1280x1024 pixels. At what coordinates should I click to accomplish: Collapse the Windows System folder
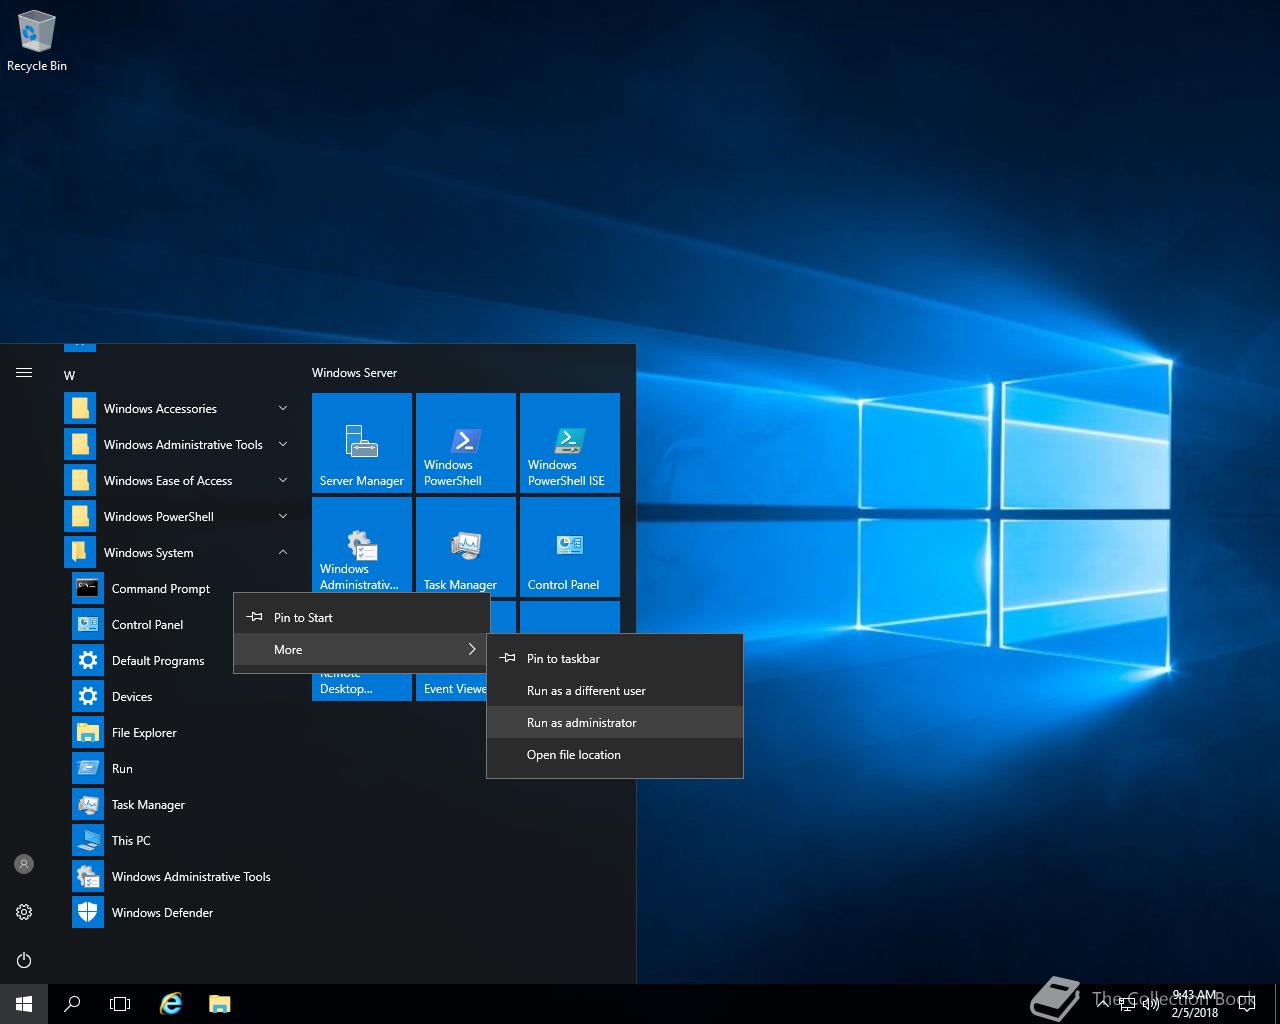[x=180, y=552]
